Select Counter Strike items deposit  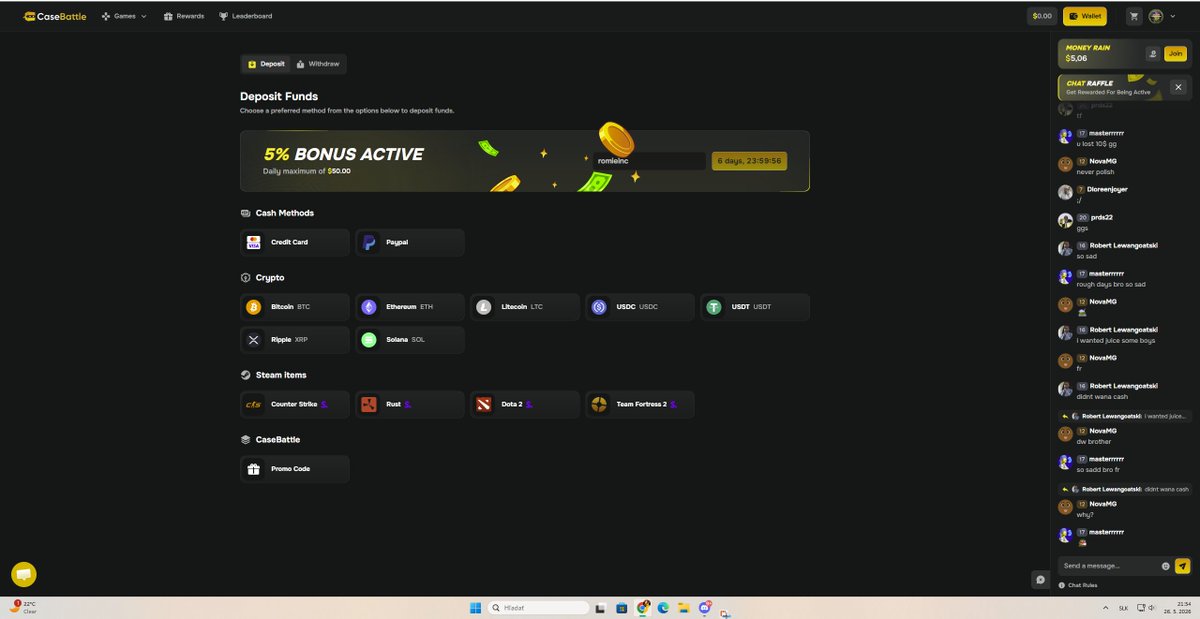(295, 404)
